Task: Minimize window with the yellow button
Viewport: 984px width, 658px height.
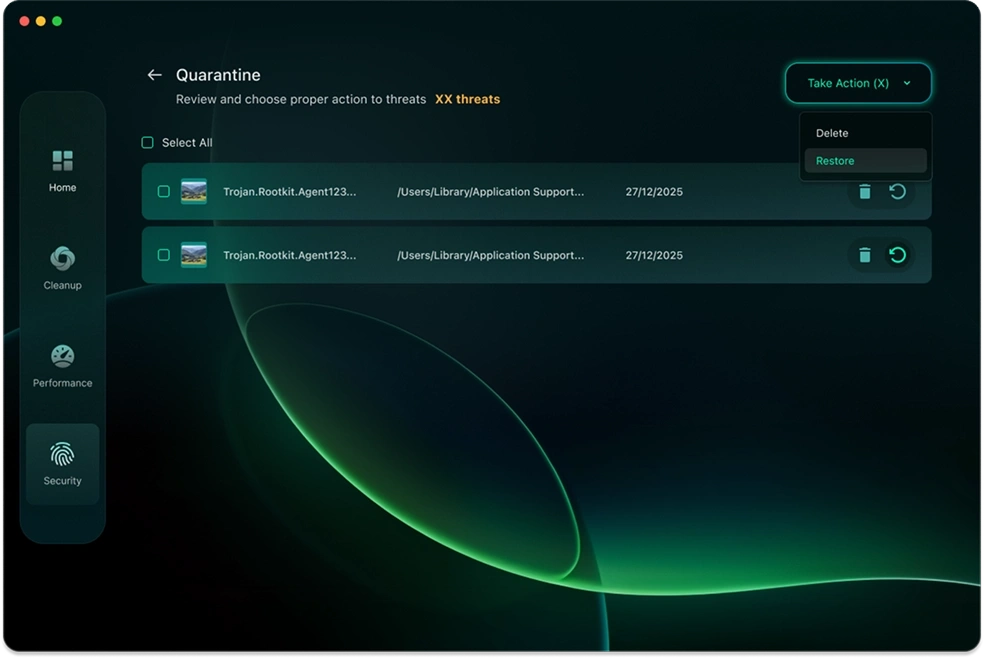Action: pyautogui.click(x=41, y=21)
